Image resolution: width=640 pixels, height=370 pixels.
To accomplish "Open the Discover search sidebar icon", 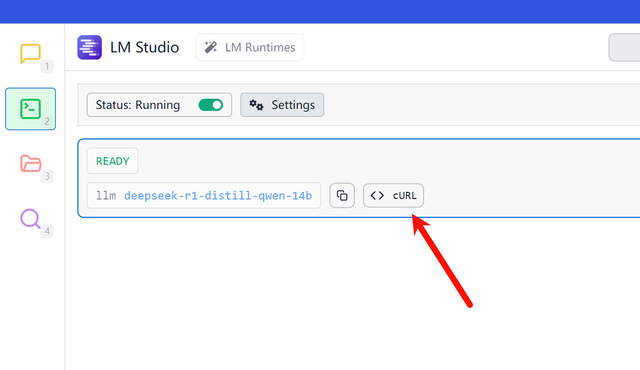I will 31,219.
